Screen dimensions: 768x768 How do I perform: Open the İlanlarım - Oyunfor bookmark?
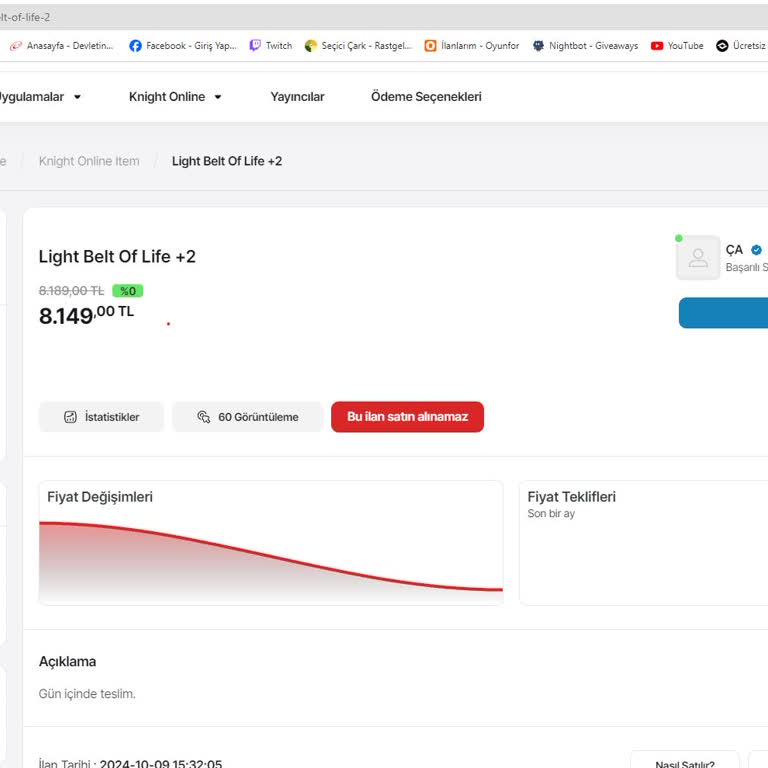[471, 46]
